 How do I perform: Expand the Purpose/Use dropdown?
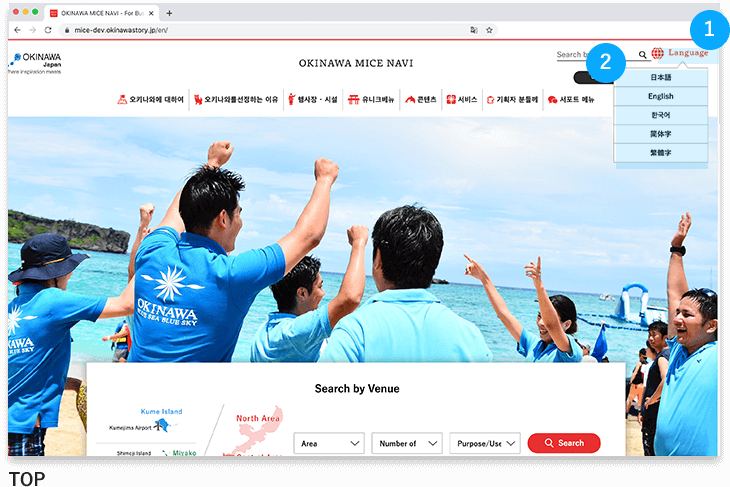(x=484, y=443)
